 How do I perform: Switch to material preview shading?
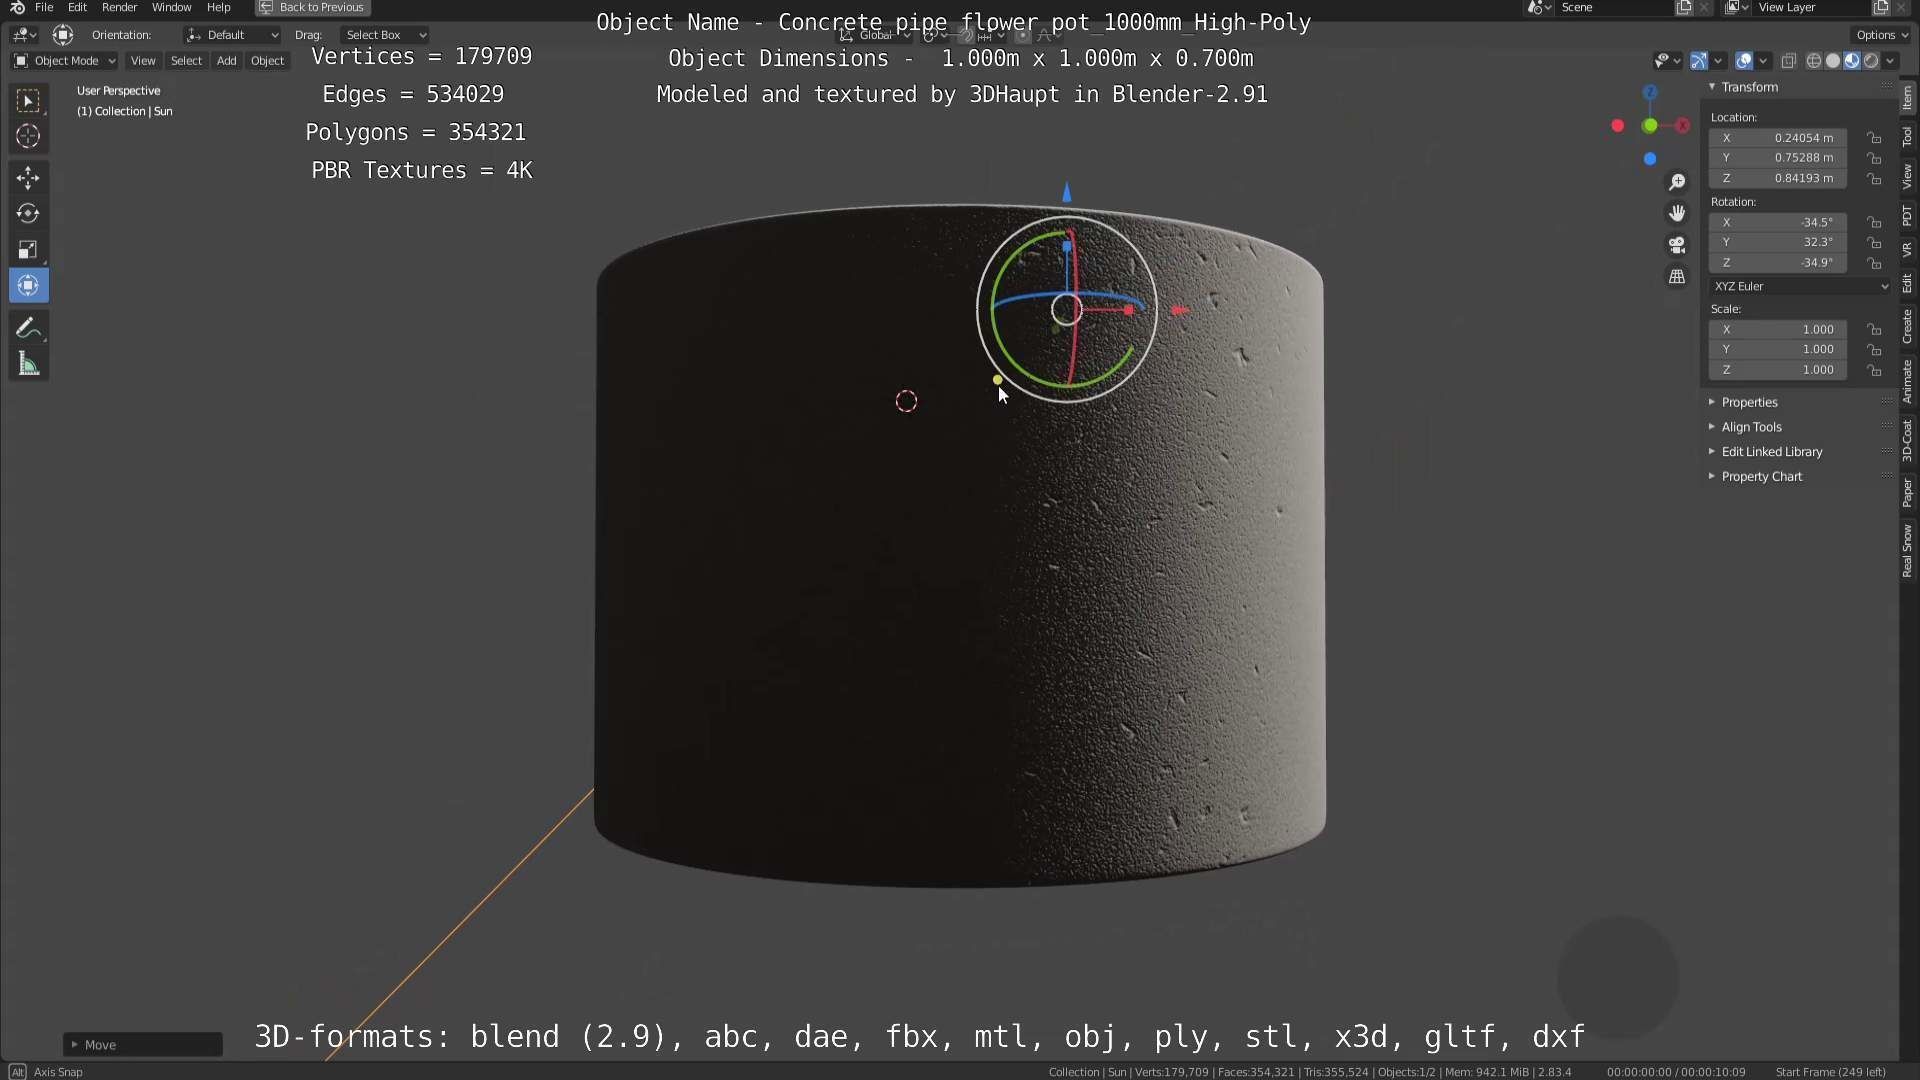click(x=1852, y=61)
